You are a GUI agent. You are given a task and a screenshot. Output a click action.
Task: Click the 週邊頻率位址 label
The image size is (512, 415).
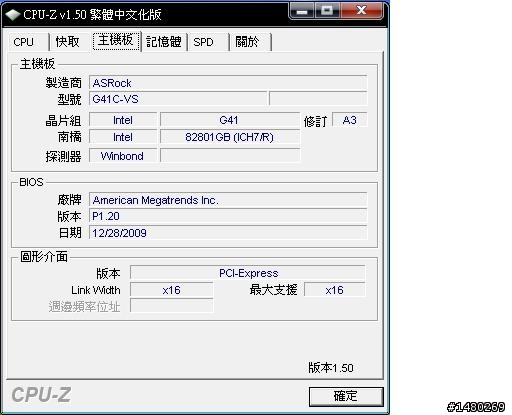pyautogui.click(x=84, y=306)
